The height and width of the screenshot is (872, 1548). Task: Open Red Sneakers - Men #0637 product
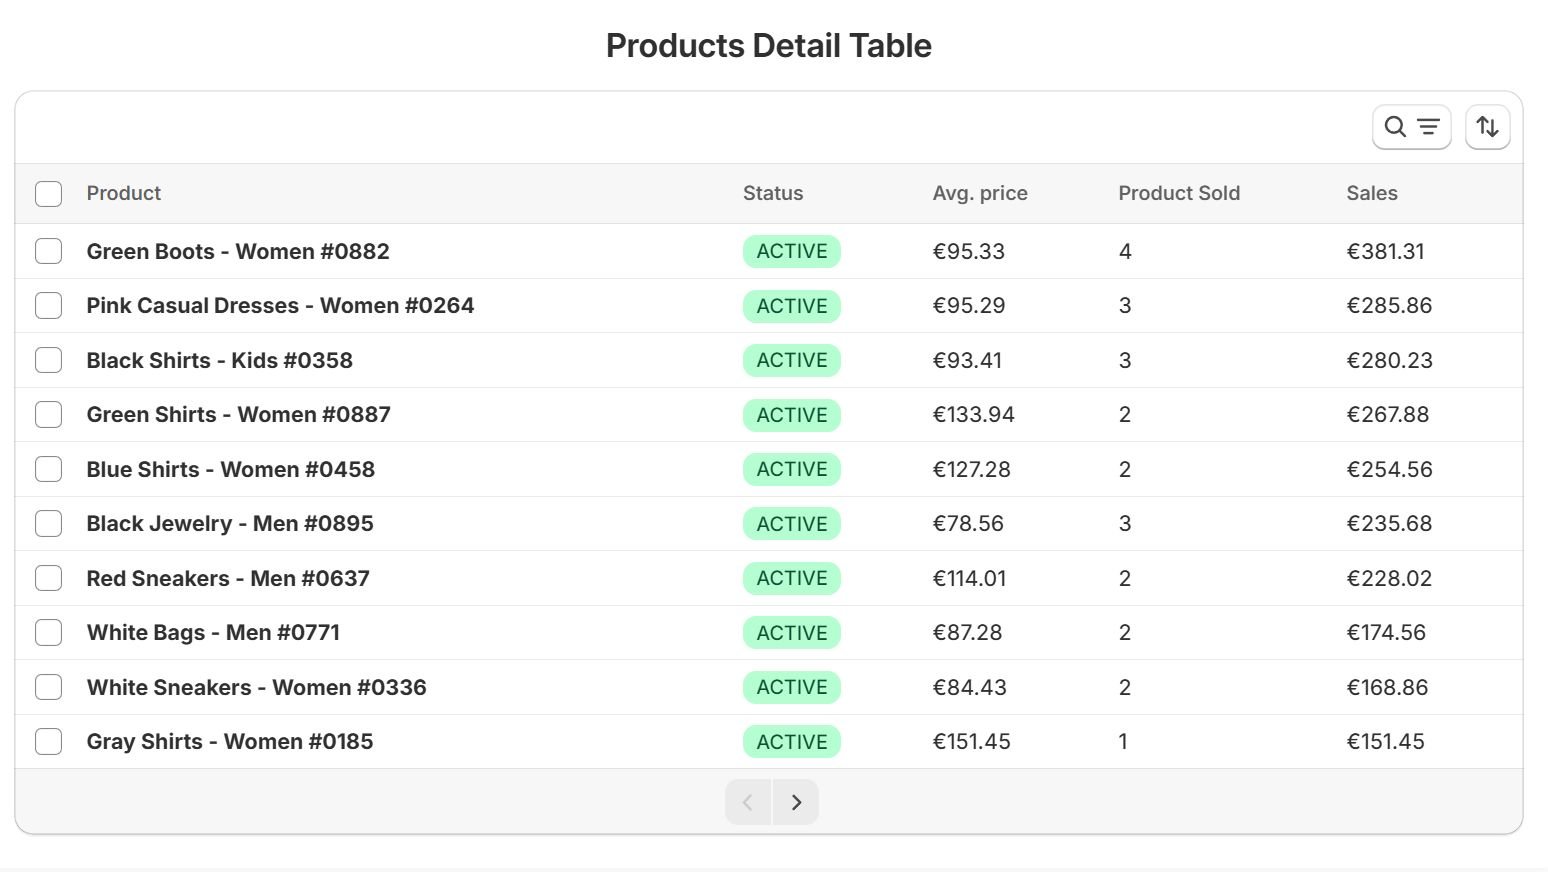pyautogui.click(x=227, y=578)
